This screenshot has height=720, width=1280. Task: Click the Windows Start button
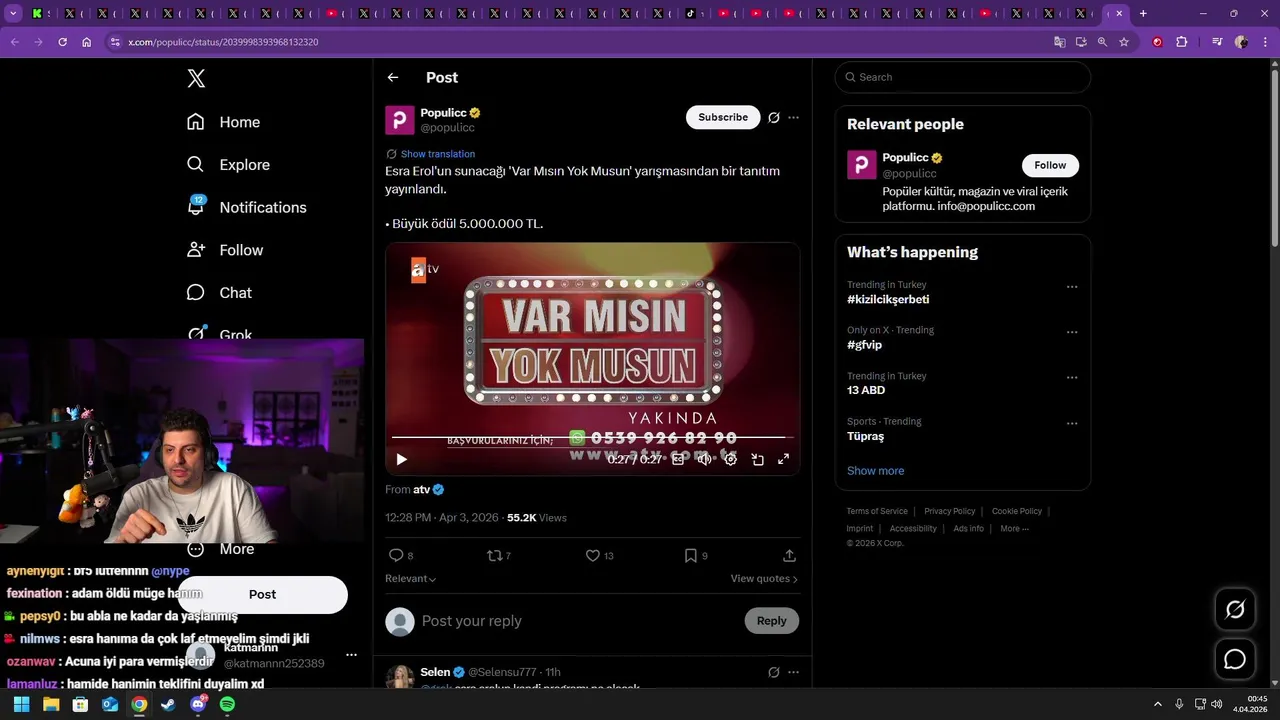tap(21, 704)
